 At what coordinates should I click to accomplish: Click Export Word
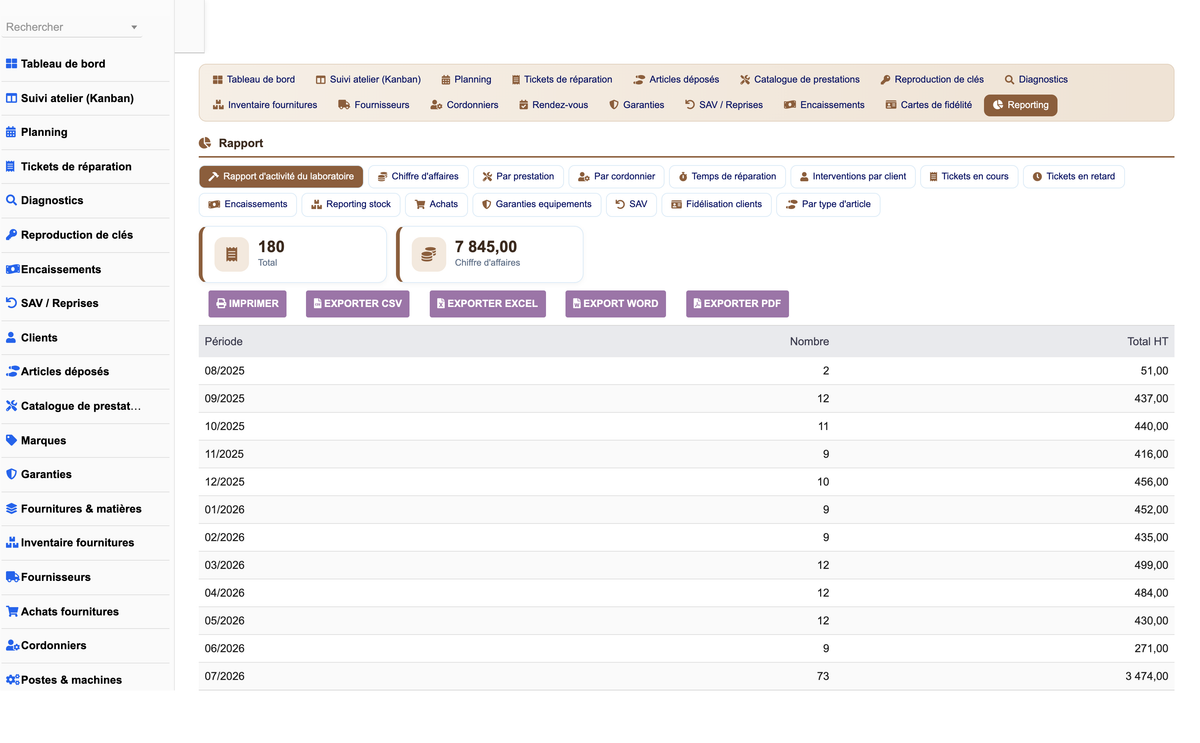click(615, 304)
